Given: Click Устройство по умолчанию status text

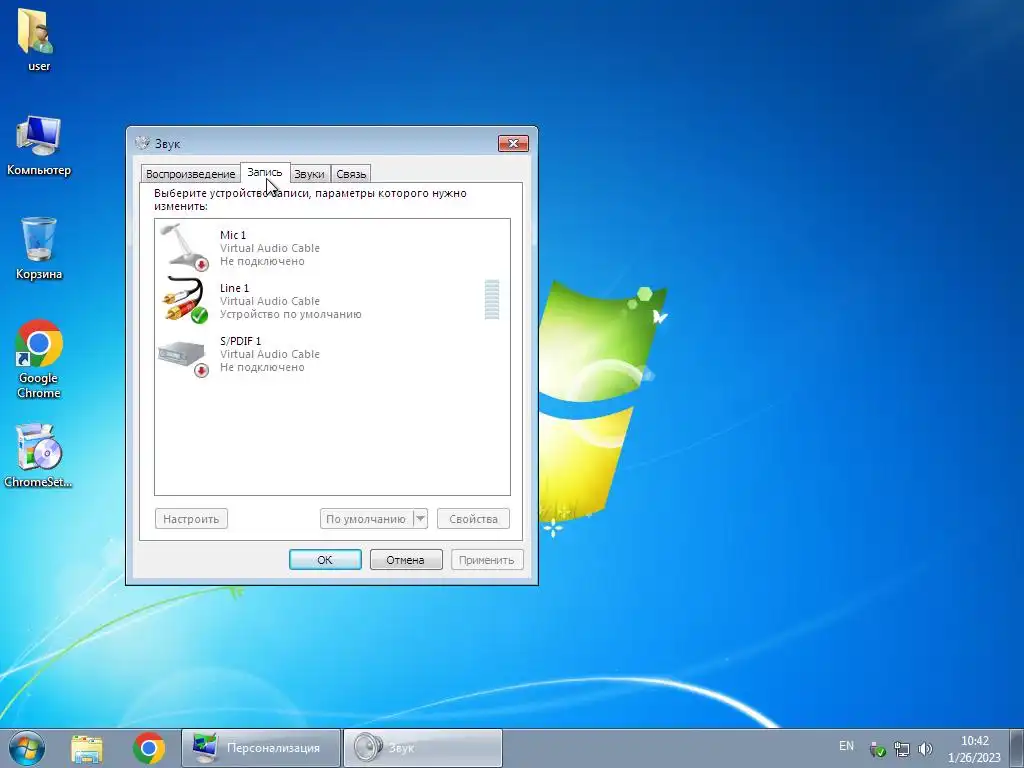Looking at the screenshot, I should [291, 314].
